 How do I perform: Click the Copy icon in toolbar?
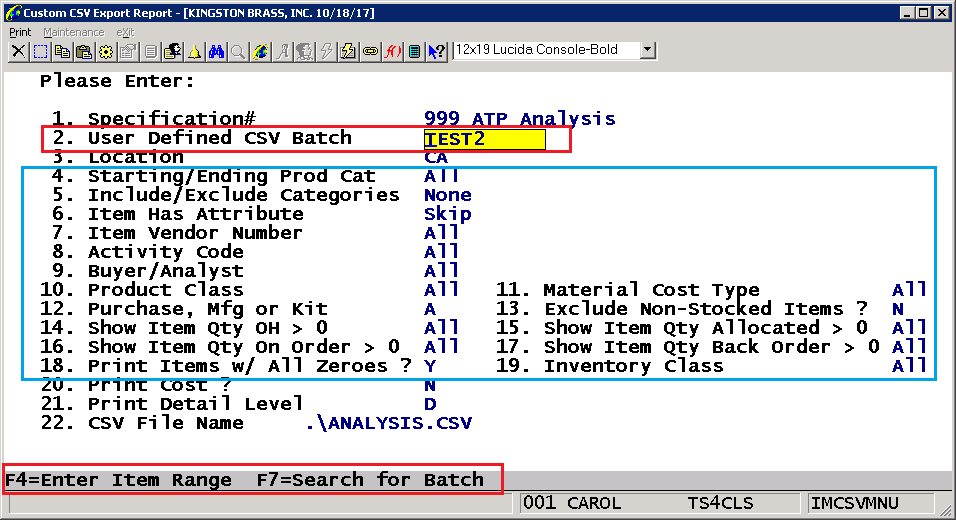tap(62, 51)
